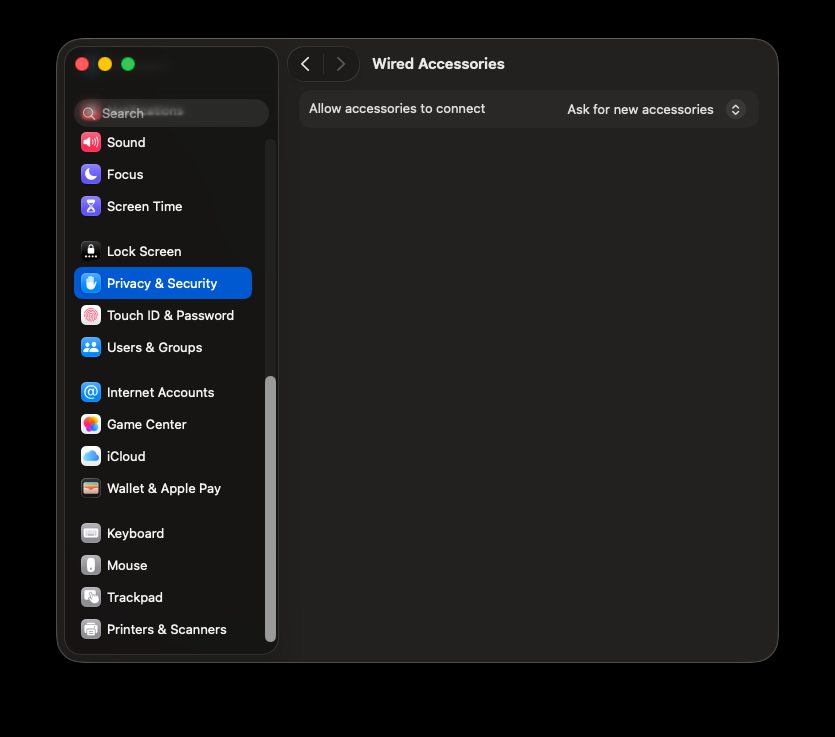Select Wallet & Apple Pay label
The width and height of the screenshot is (835, 737).
click(x=164, y=488)
